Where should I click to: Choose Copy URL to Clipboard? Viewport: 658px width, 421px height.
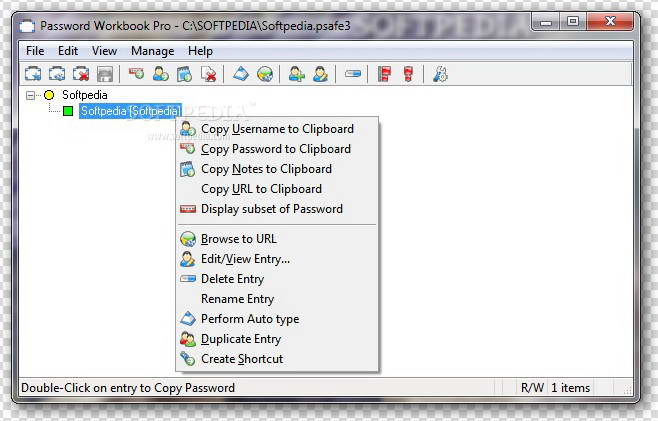click(277, 189)
